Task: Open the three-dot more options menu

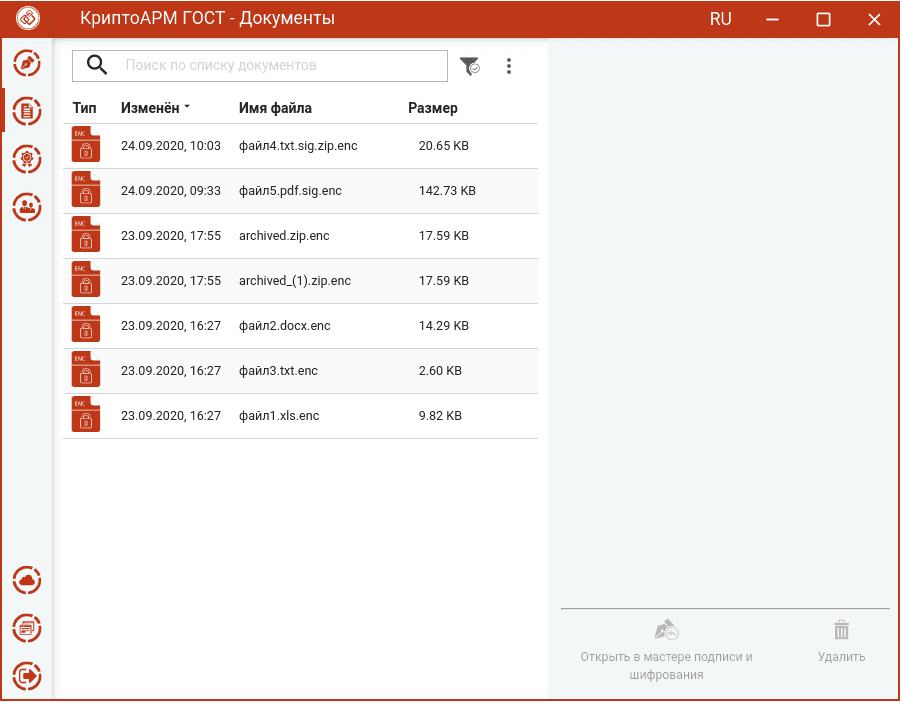Action: tap(509, 66)
